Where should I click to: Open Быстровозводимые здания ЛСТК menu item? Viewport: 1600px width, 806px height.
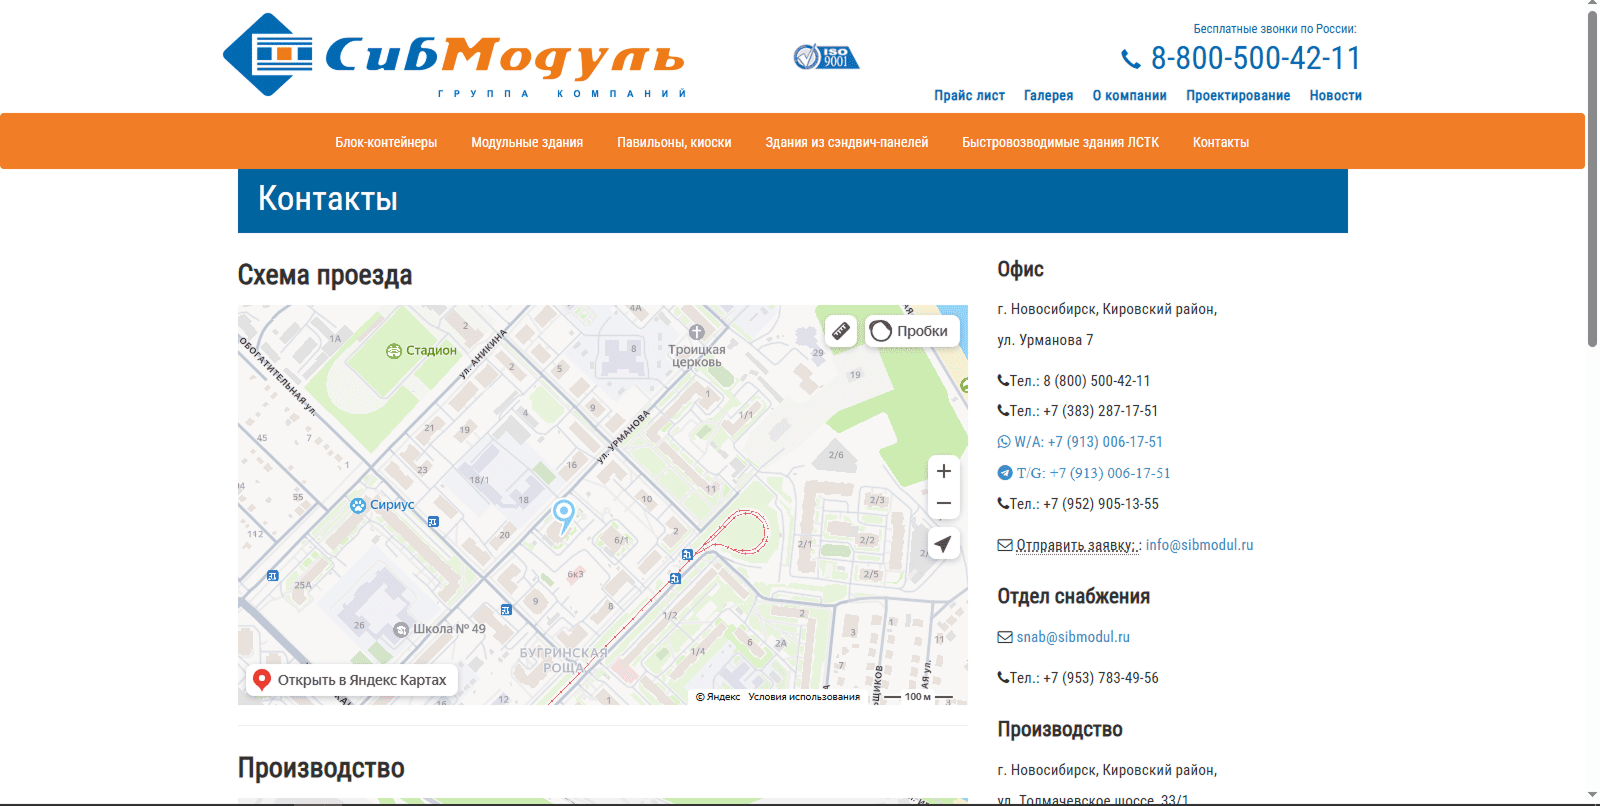tap(1060, 142)
